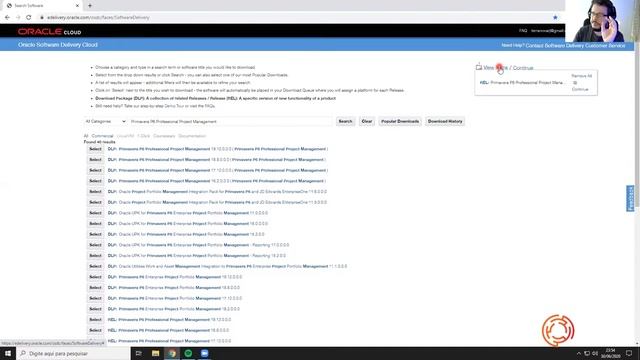The width and height of the screenshot is (640, 360).
Task: Click the Windows taskbar search box
Action: point(73,353)
